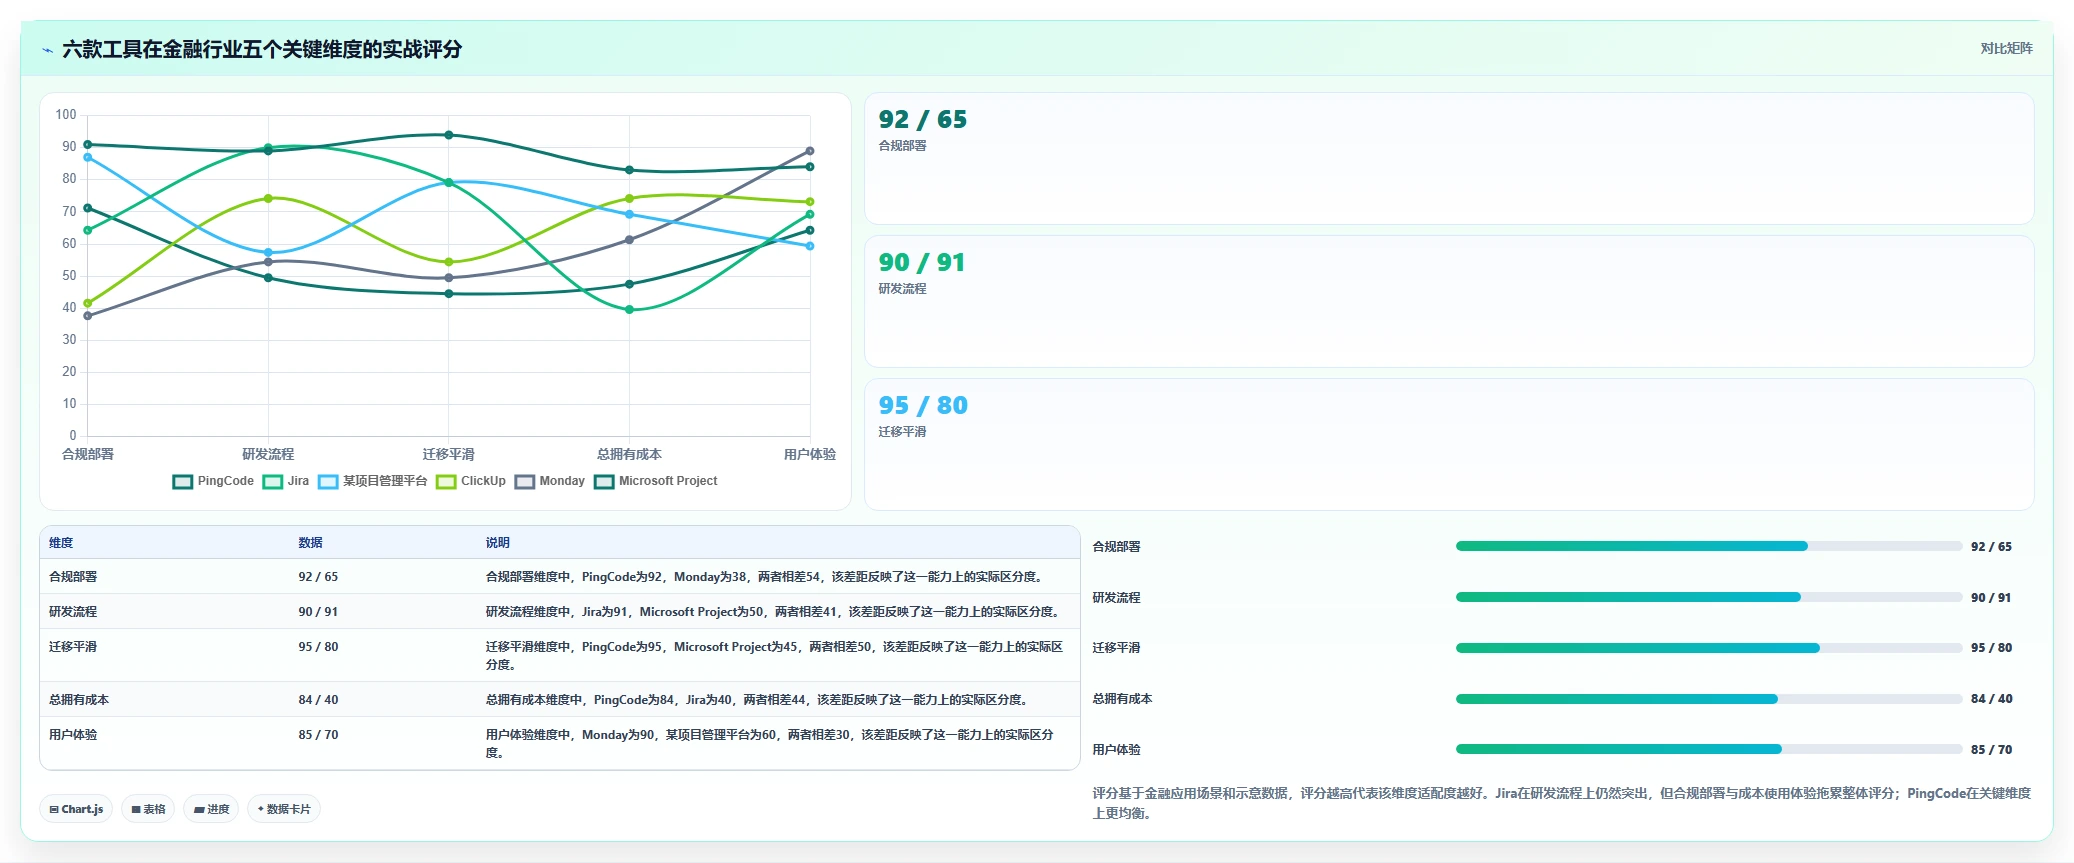Click the Microsoft Project legend label text
The image size is (2074, 863).
668,481
